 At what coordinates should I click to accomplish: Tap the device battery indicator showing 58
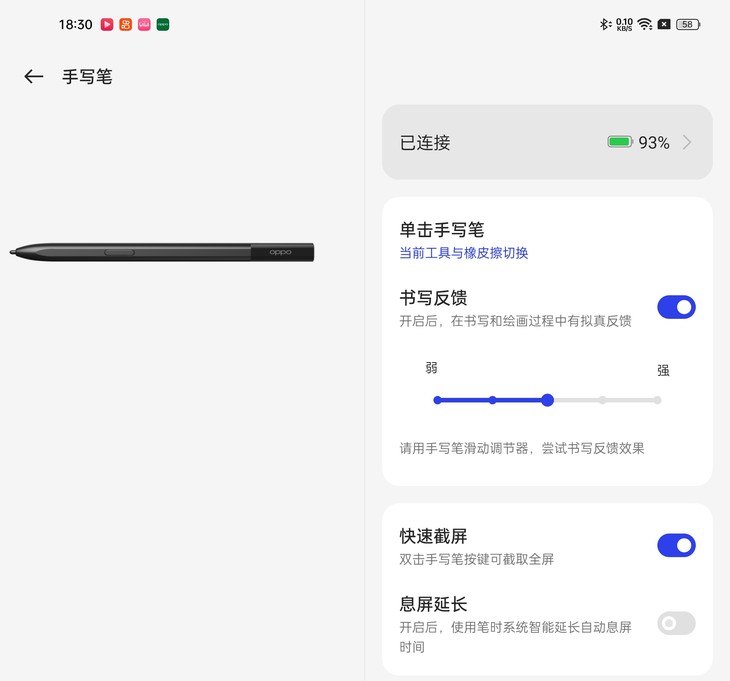click(688, 24)
